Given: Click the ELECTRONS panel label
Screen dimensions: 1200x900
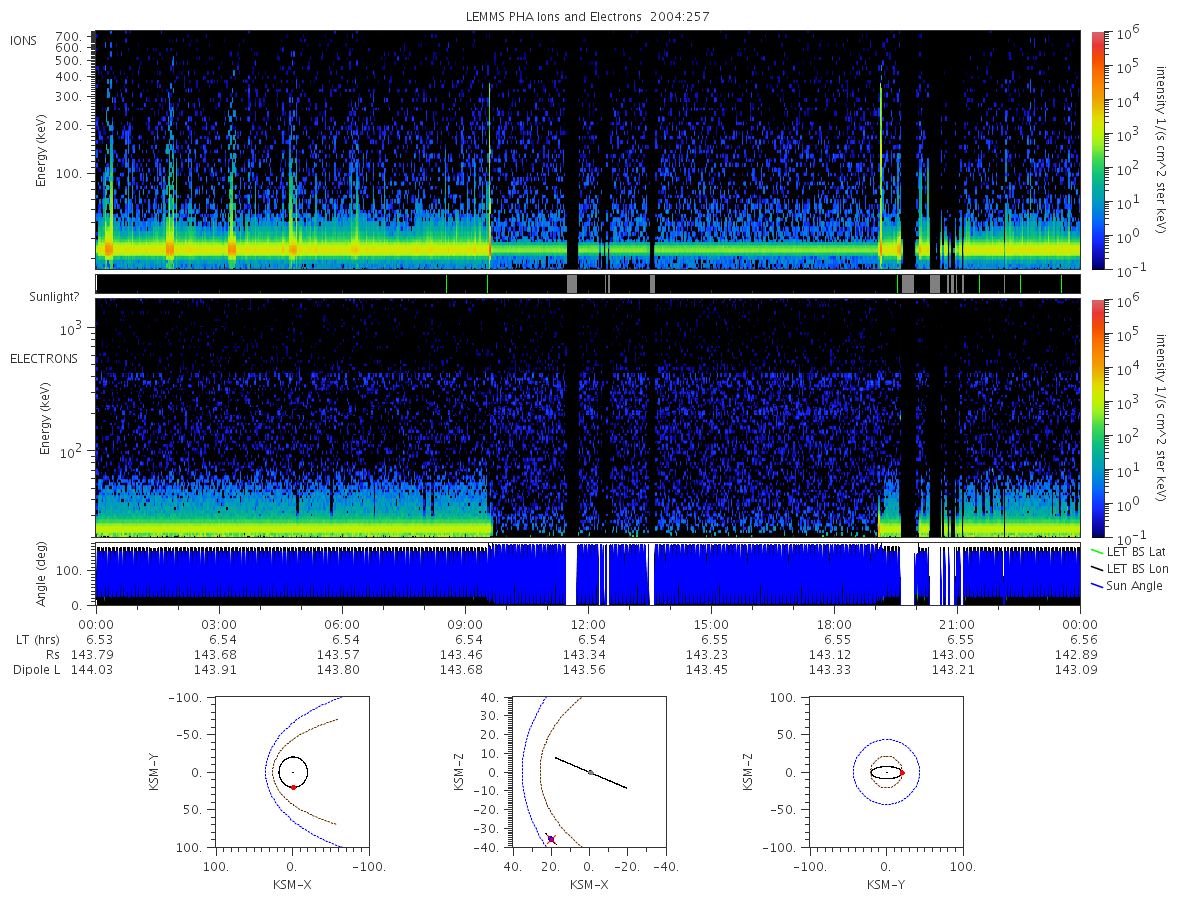Looking at the screenshot, I should click(x=44, y=358).
